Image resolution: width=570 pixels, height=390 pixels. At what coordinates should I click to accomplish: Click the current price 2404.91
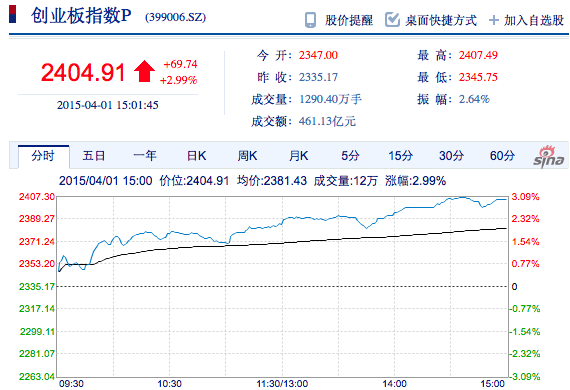(83, 72)
